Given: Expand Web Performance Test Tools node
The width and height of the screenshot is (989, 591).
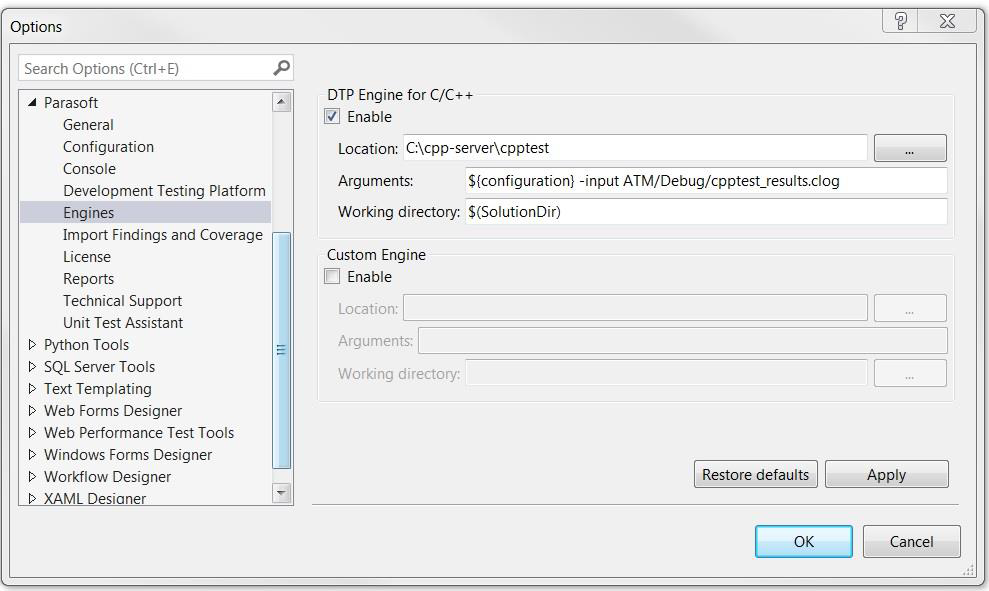Looking at the screenshot, I should 32,433.
